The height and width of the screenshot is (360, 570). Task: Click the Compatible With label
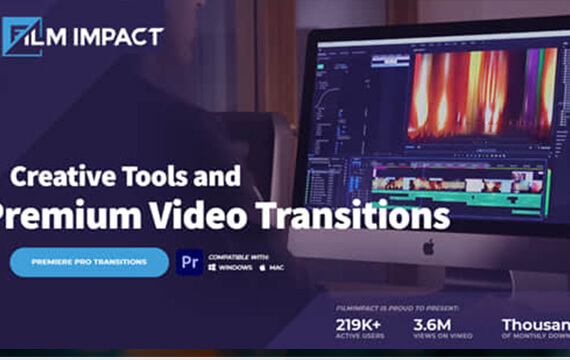(x=238, y=257)
